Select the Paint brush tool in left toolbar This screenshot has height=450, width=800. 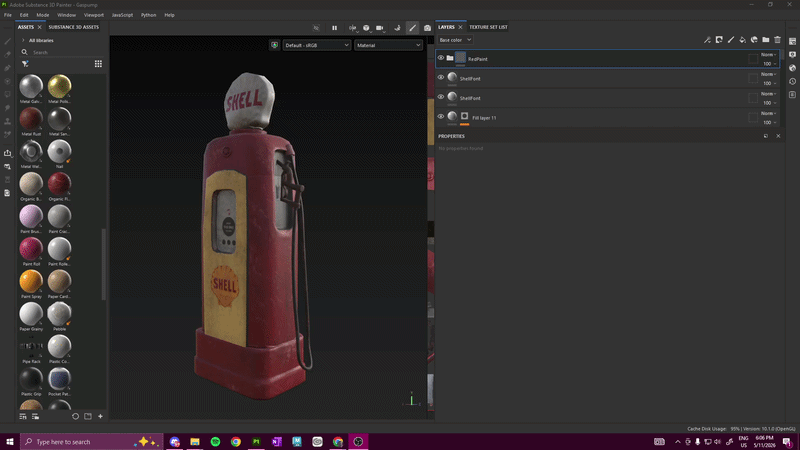(8, 41)
